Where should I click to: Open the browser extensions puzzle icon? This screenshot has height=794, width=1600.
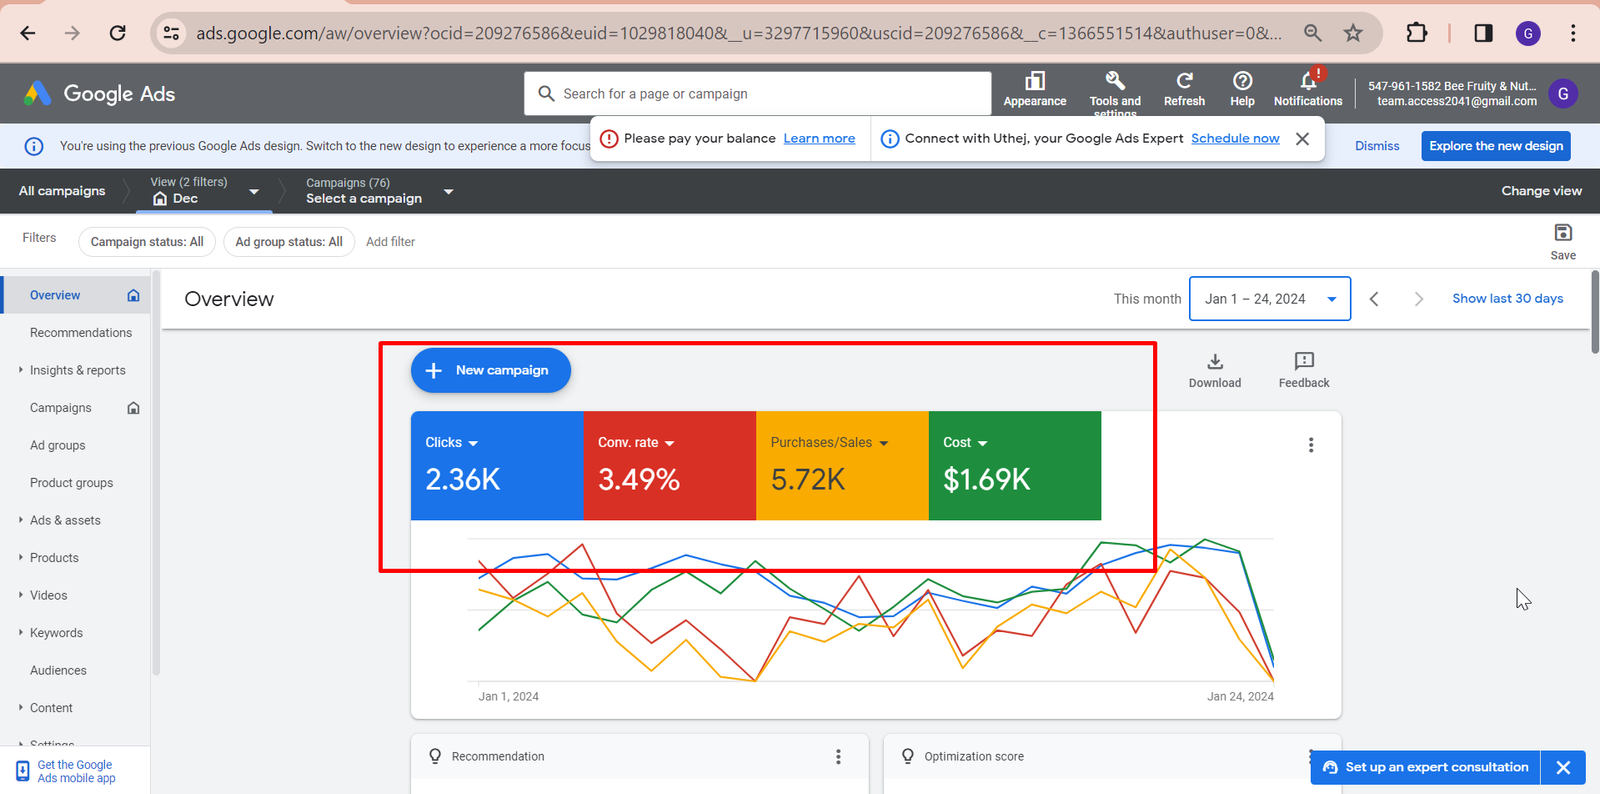click(1416, 33)
